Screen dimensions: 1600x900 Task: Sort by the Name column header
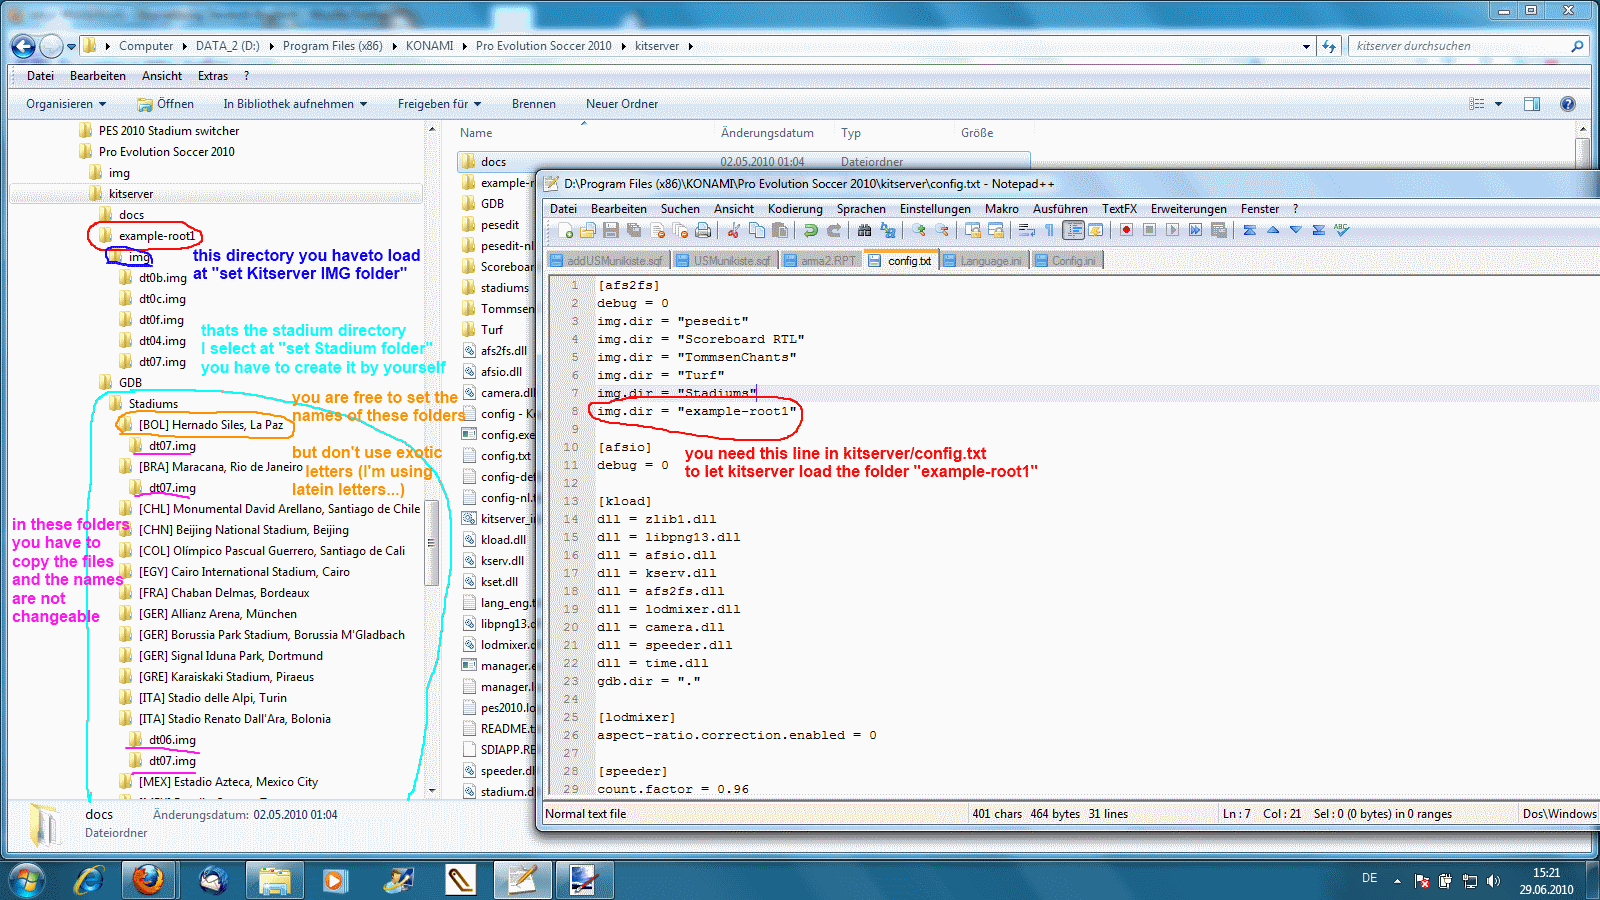point(476,133)
